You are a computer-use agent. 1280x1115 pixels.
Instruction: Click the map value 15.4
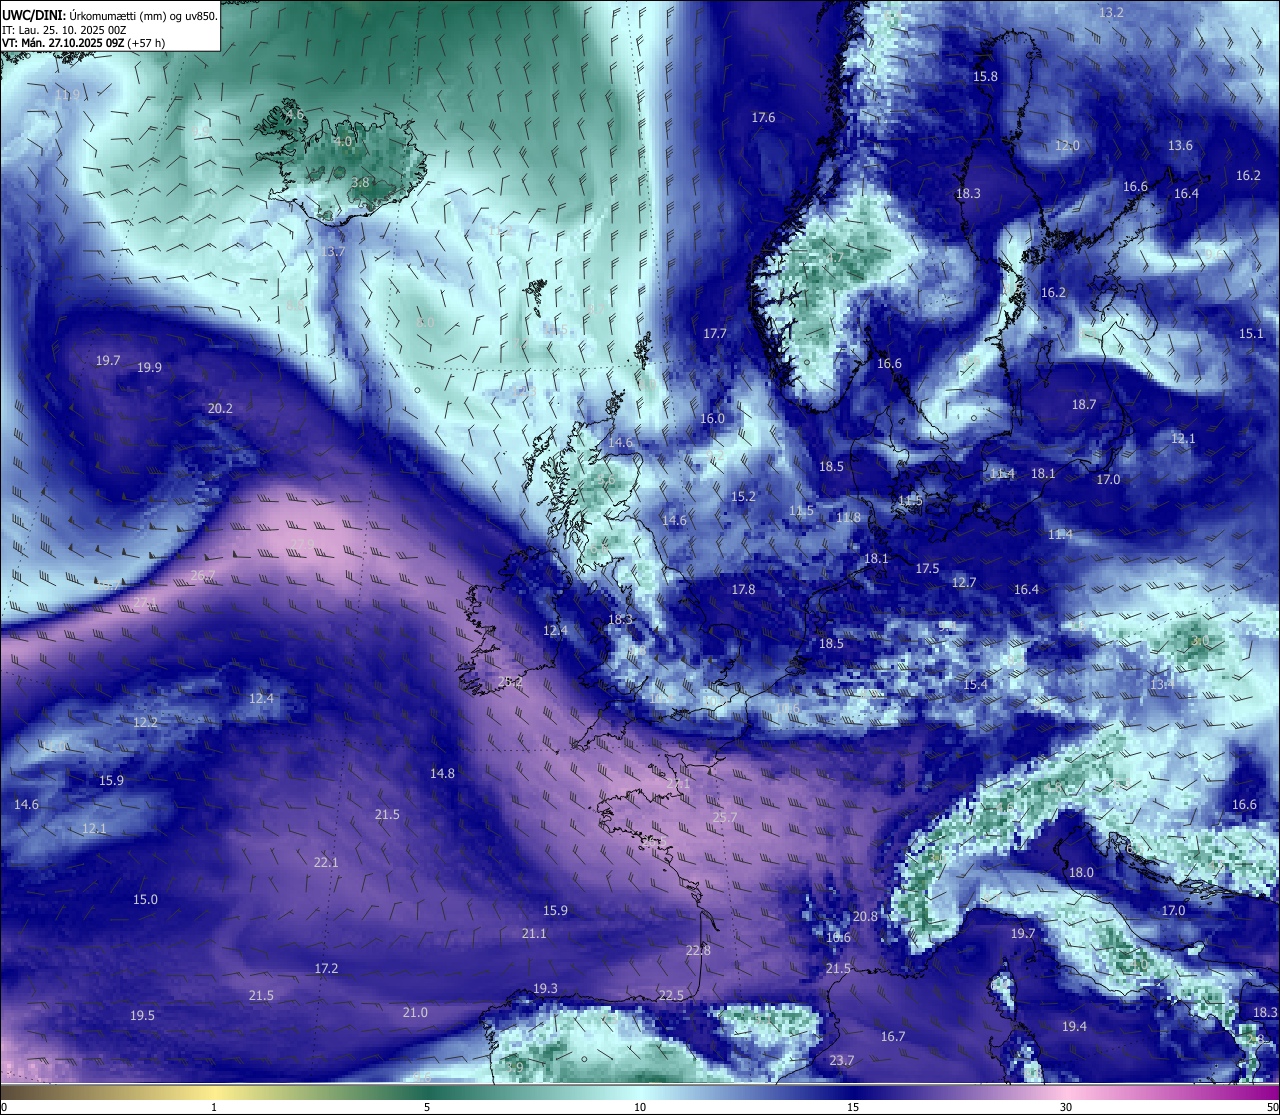975,685
